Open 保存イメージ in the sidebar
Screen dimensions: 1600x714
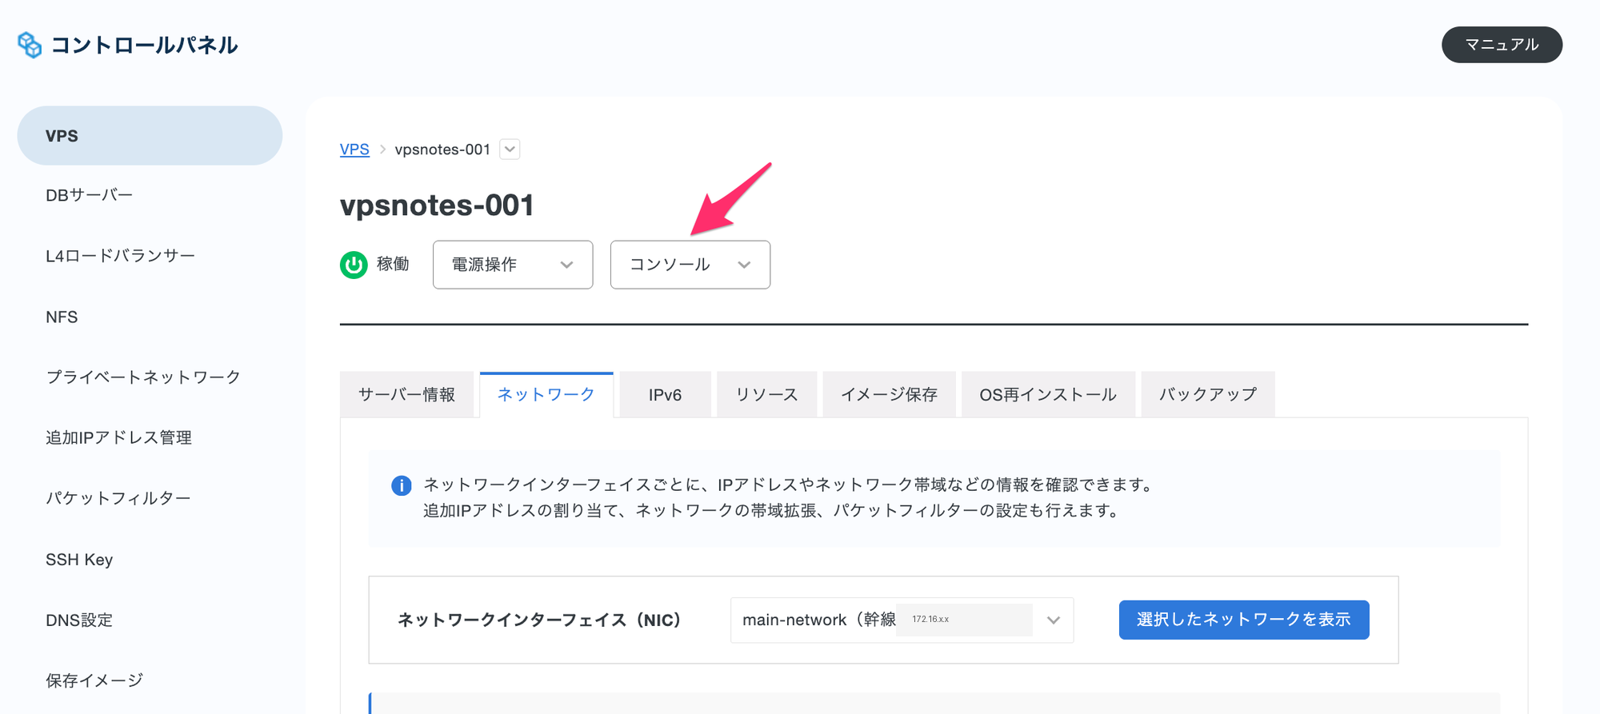click(x=94, y=681)
